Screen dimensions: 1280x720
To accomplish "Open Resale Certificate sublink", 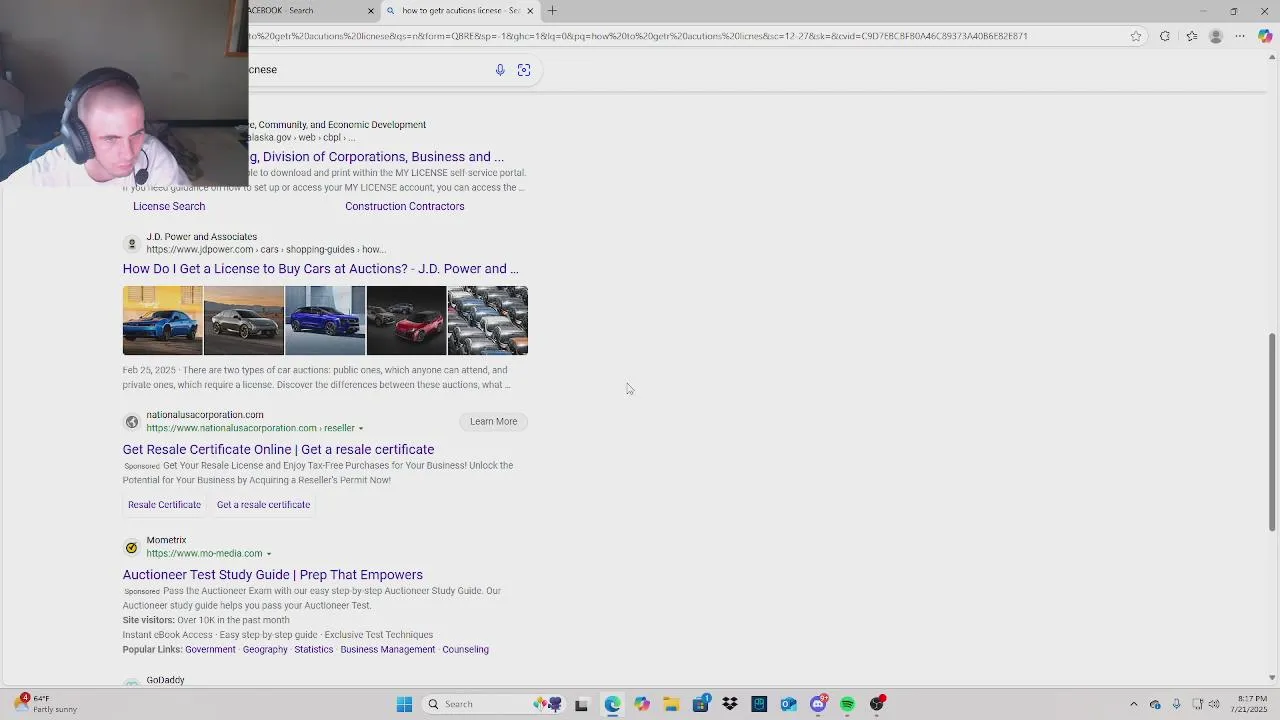I will pyautogui.click(x=164, y=505).
